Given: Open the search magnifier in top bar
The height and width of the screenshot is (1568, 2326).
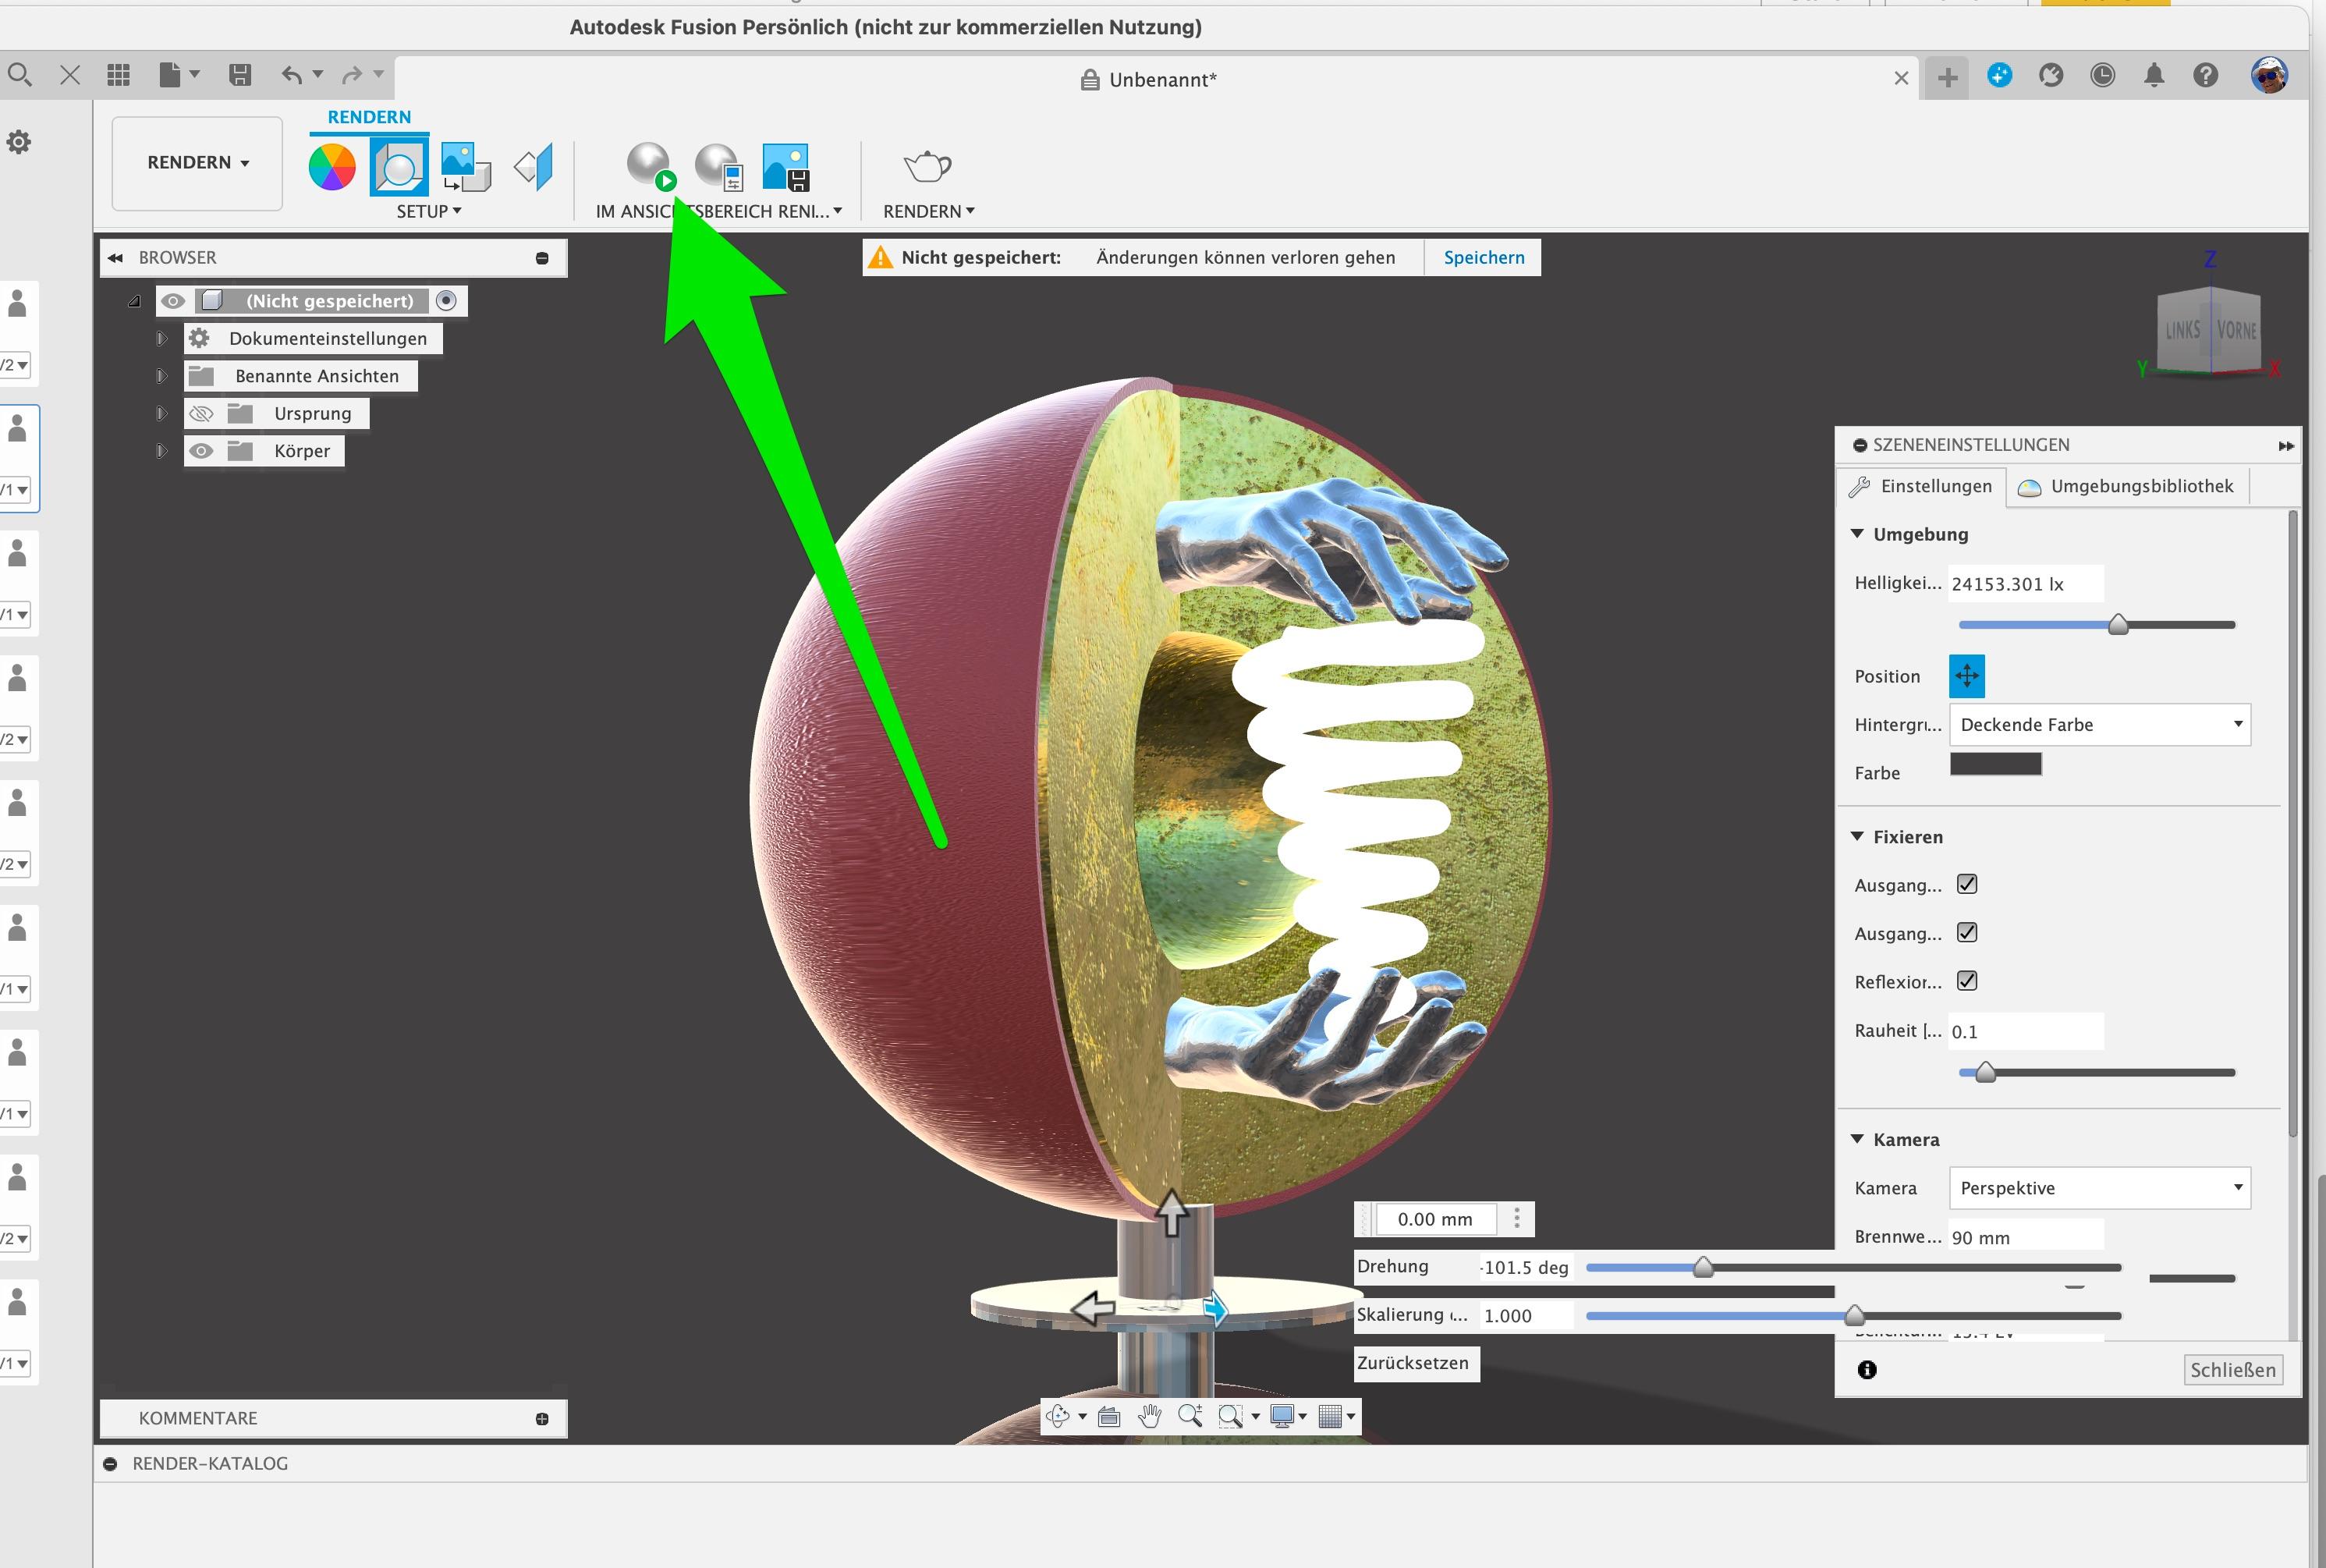Looking at the screenshot, I should tap(19, 75).
